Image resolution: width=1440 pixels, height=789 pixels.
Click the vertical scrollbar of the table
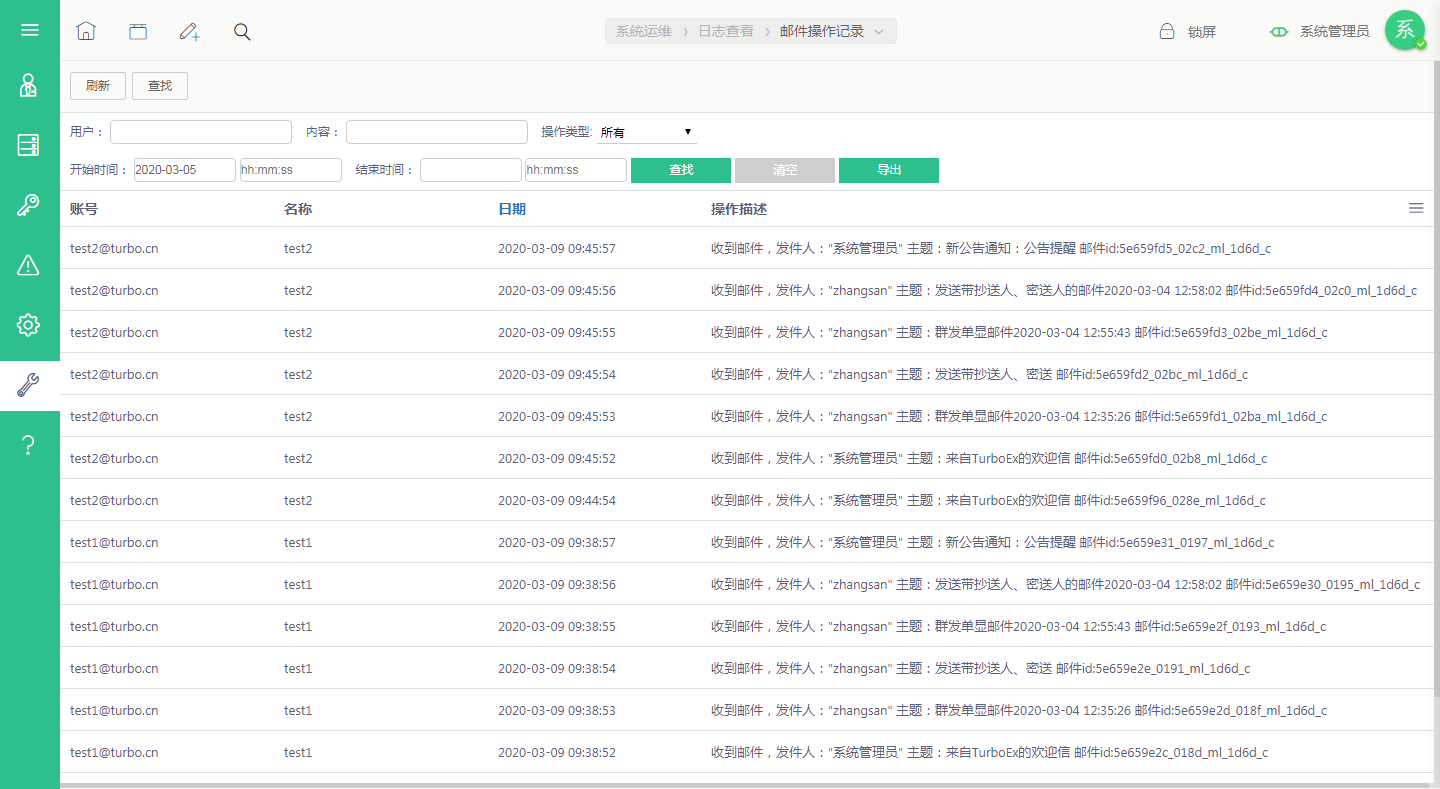(1436, 380)
